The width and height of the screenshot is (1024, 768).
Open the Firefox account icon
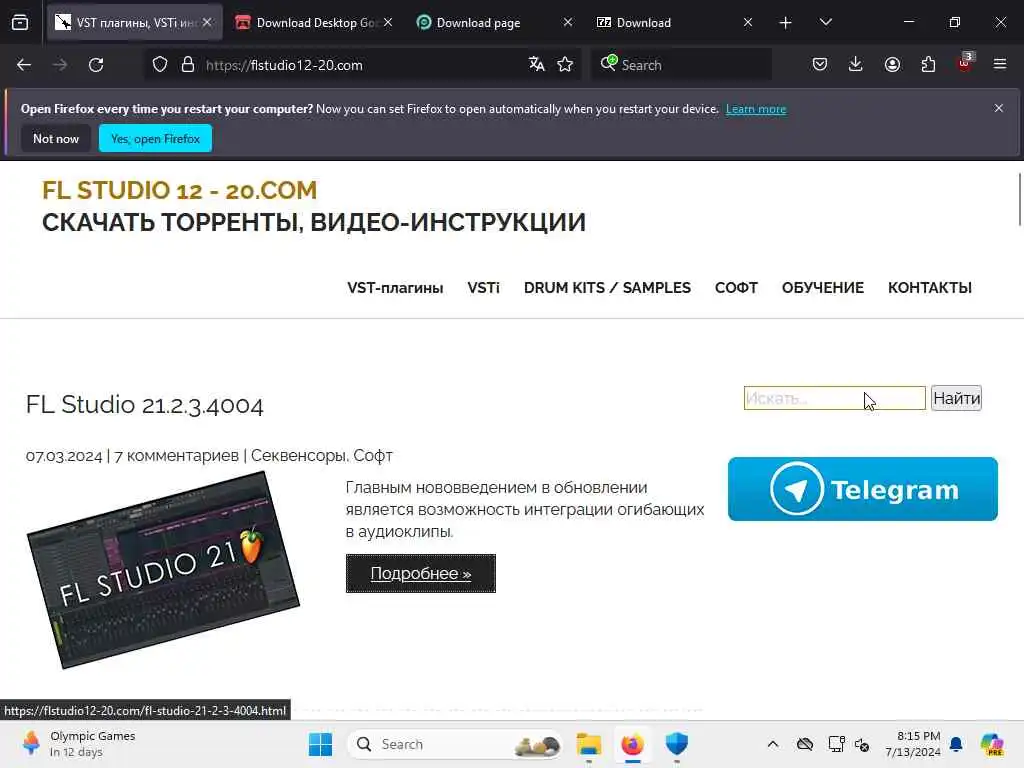[892, 65]
